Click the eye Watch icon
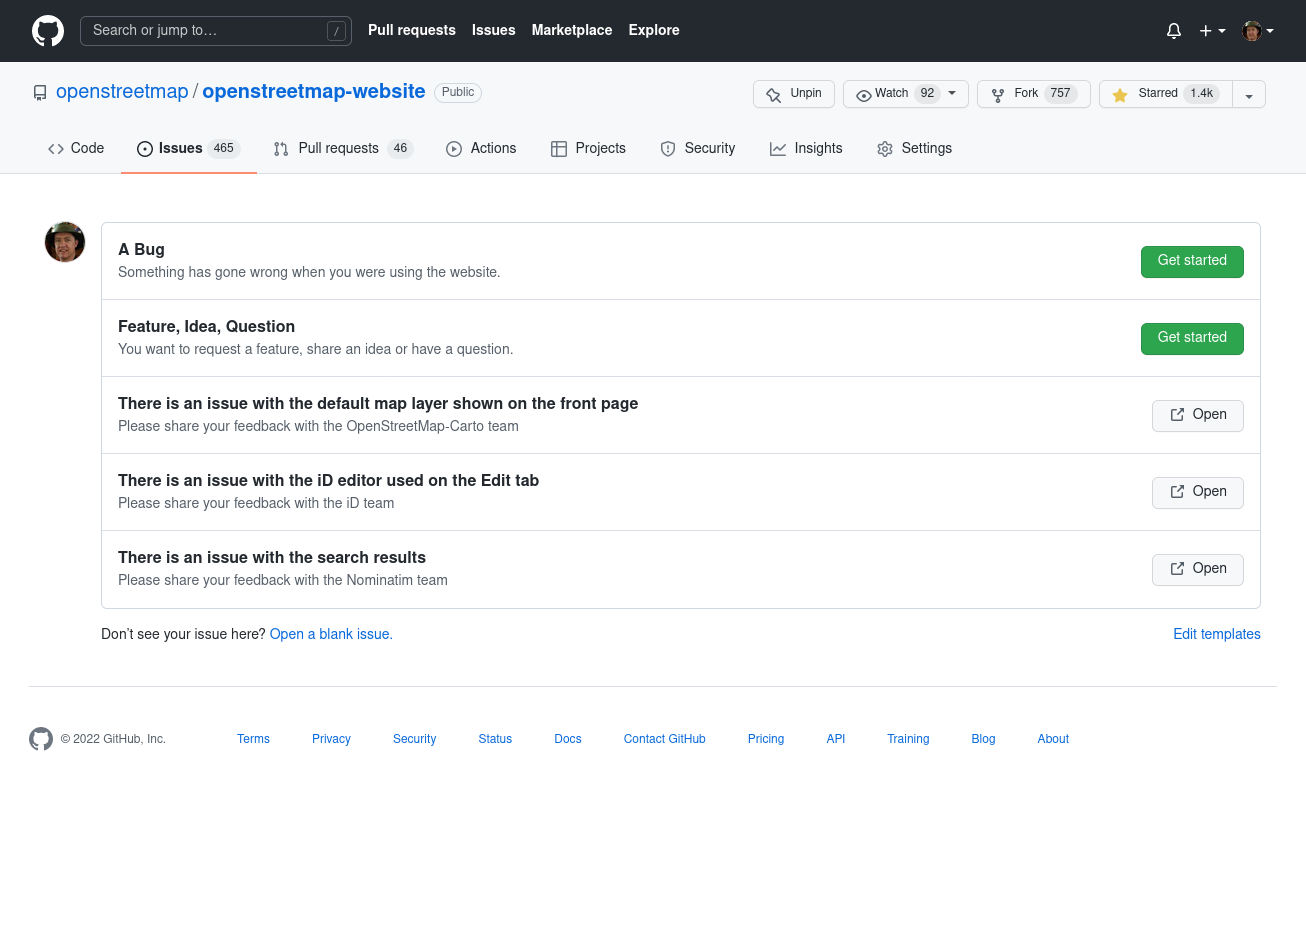 [864, 95]
